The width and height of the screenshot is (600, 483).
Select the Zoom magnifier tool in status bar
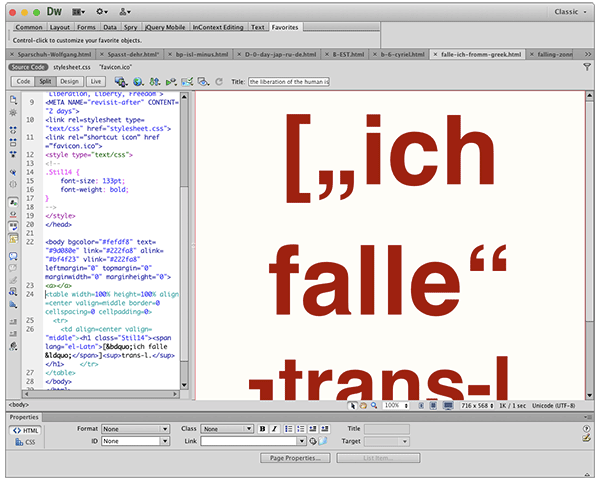coord(374,405)
